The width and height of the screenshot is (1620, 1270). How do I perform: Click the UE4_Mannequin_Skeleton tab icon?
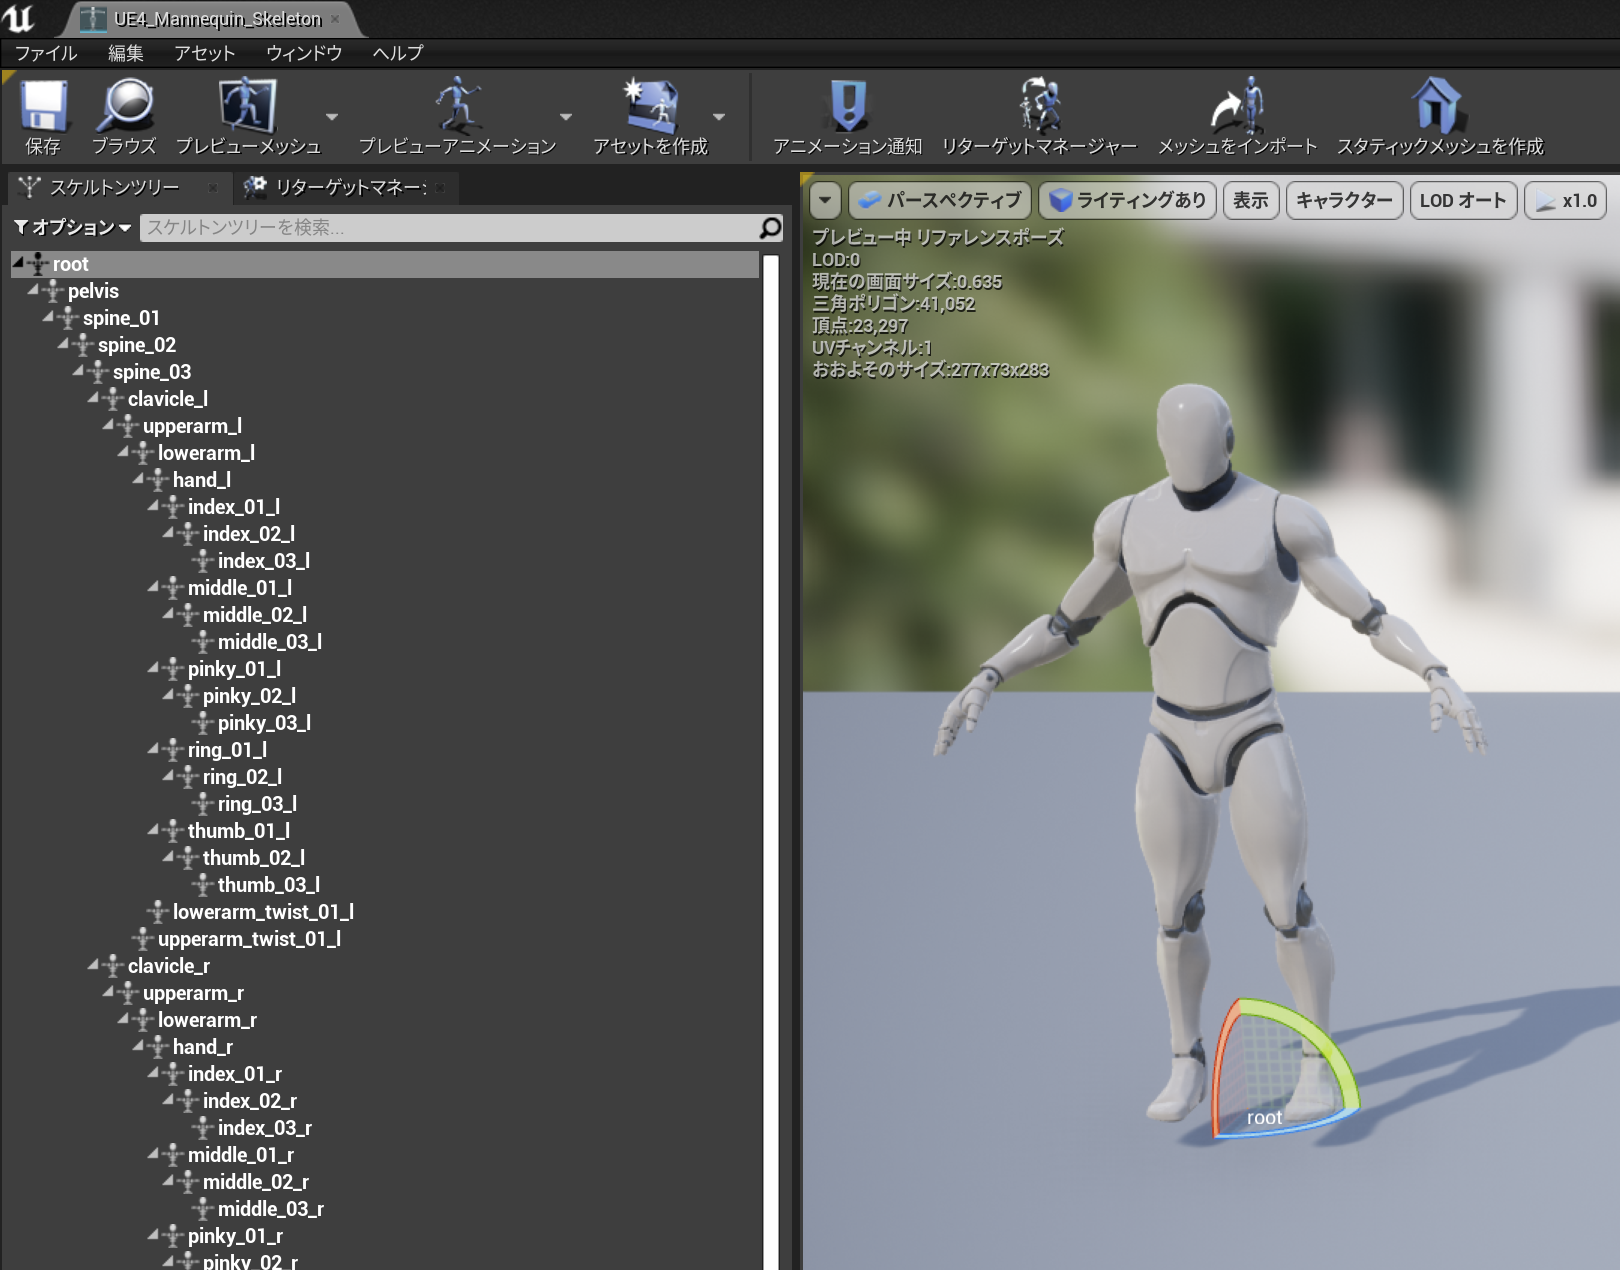pyautogui.click(x=93, y=19)
